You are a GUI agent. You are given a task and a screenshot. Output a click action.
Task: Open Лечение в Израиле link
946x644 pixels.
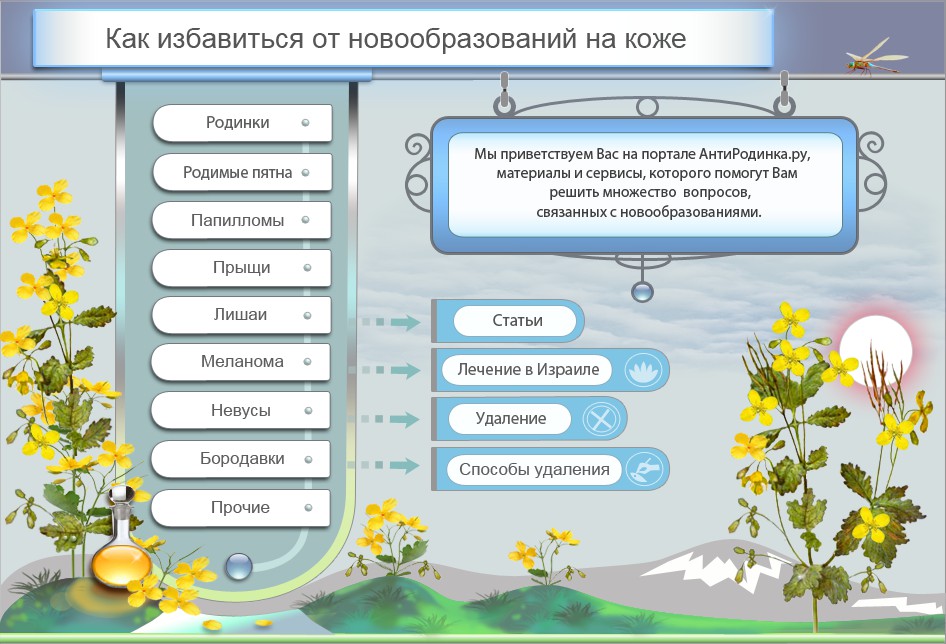527,369
